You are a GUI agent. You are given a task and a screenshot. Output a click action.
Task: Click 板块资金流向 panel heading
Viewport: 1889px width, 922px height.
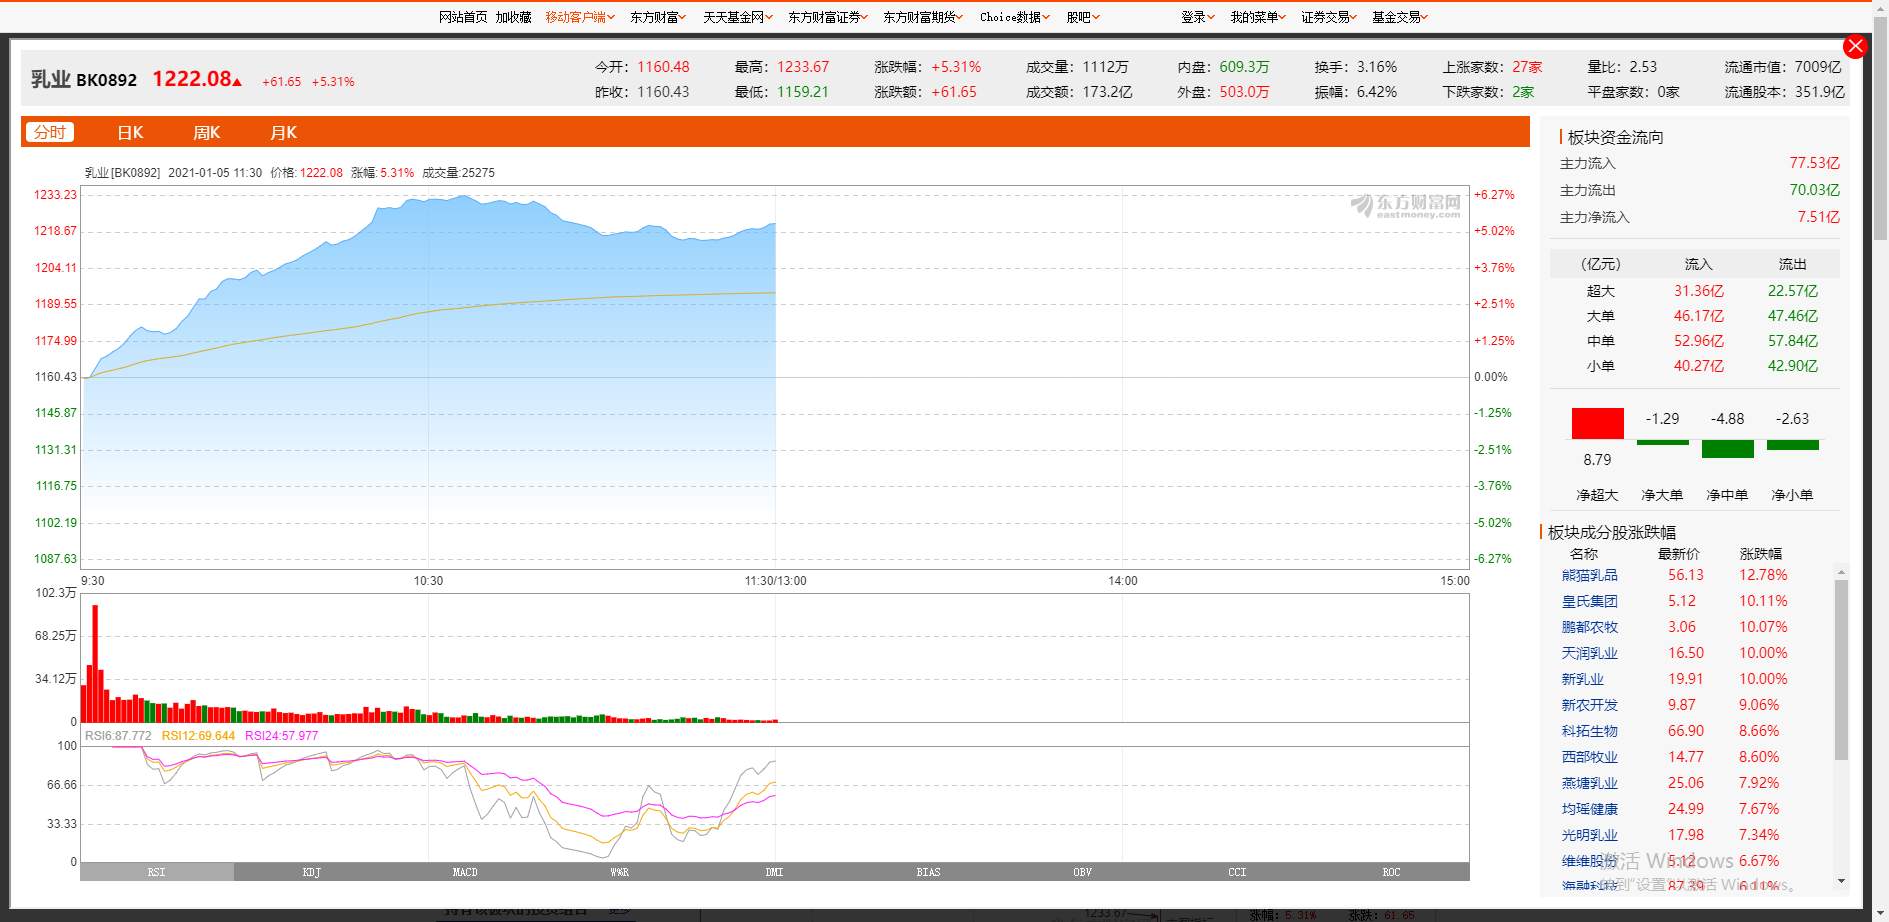(x=1615, y=137)
